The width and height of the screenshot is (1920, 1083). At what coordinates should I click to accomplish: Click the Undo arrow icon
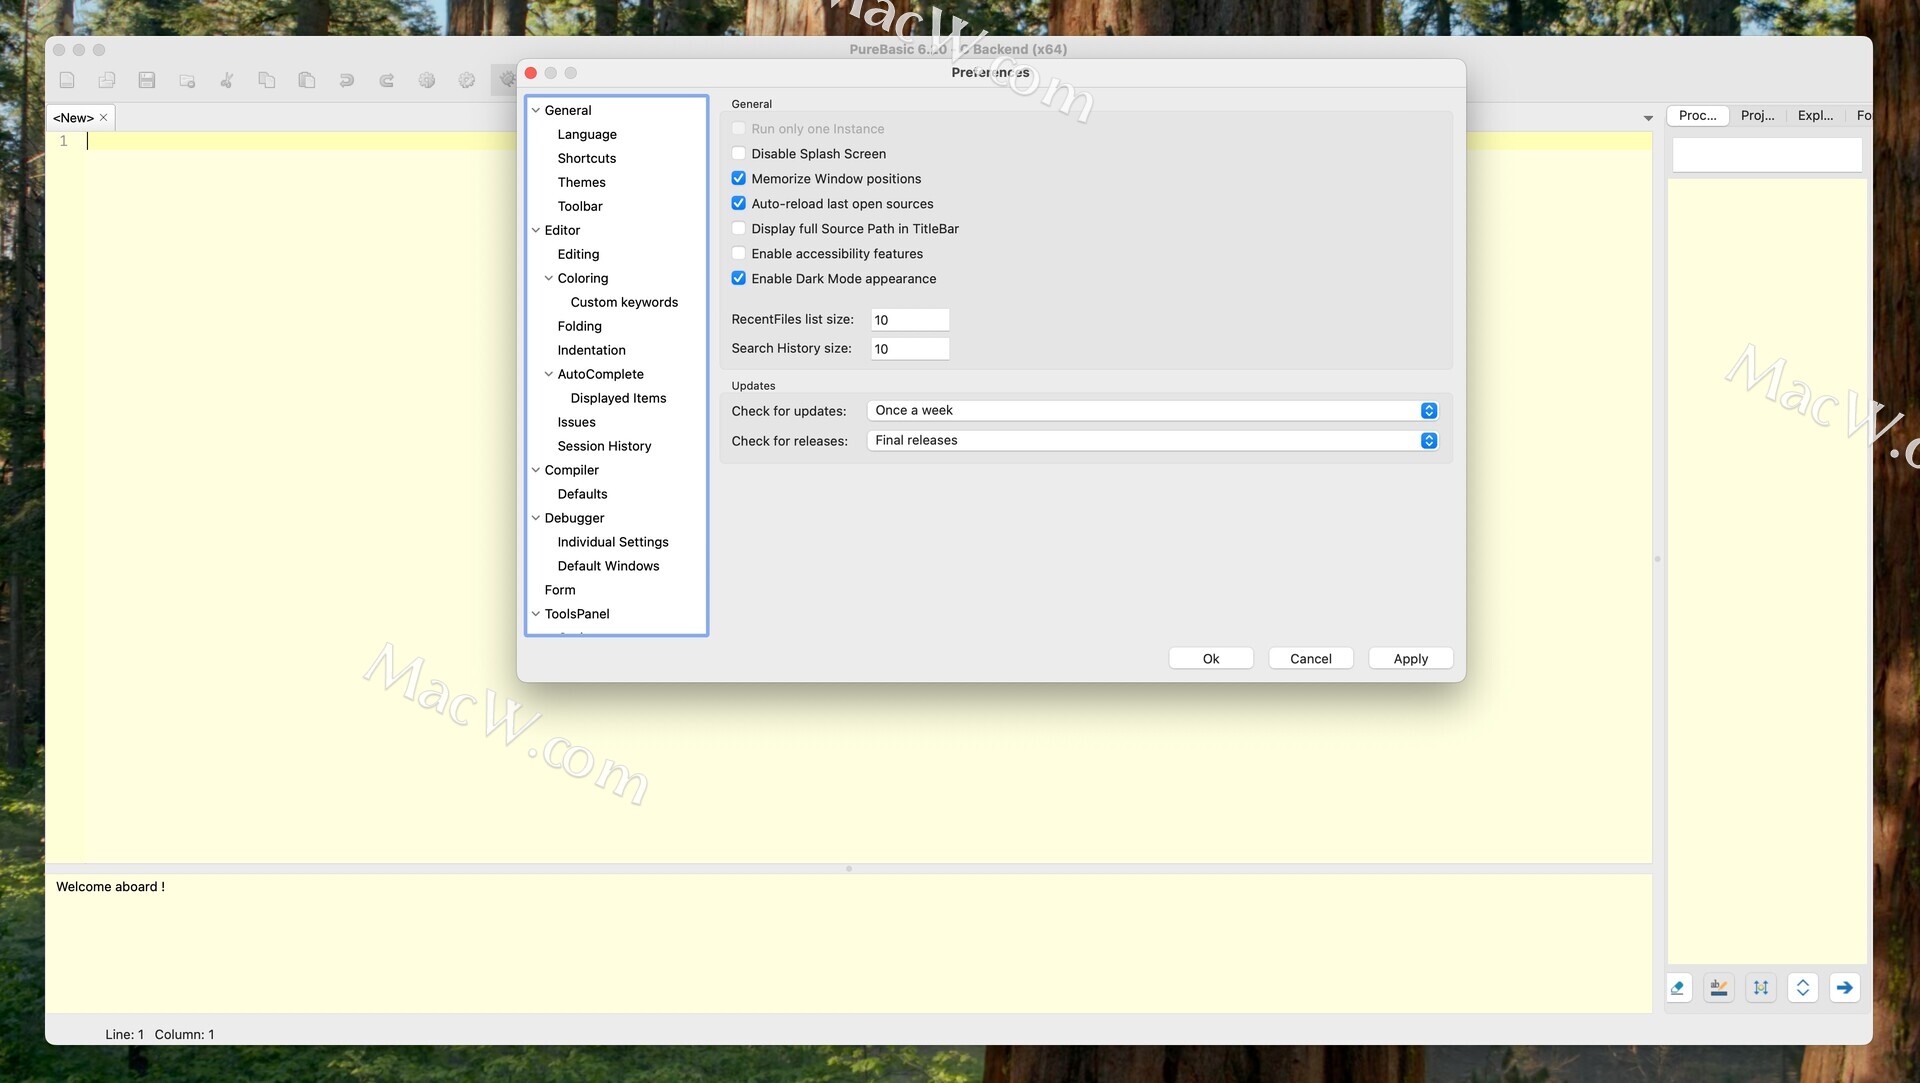click(347, 80)
